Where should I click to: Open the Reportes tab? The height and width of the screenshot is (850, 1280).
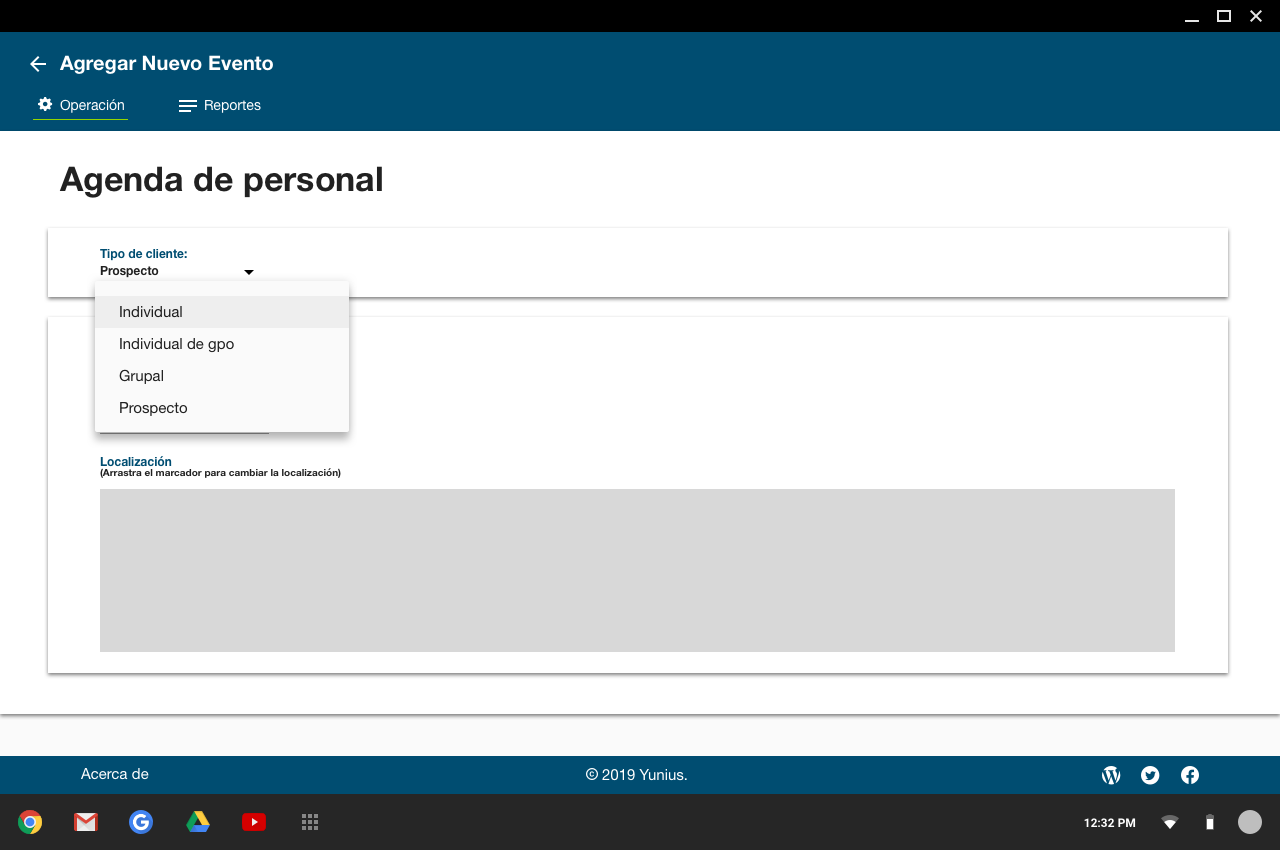(220, 105)
